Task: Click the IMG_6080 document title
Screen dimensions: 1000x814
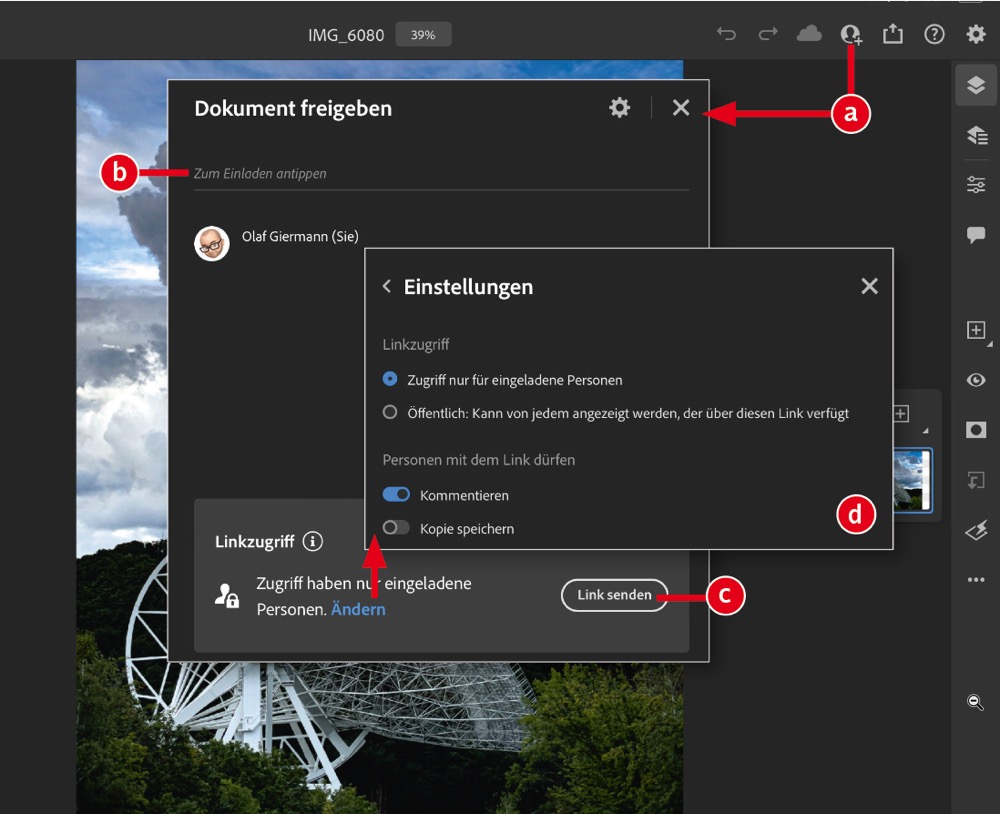Action: [x=346, y=35]
